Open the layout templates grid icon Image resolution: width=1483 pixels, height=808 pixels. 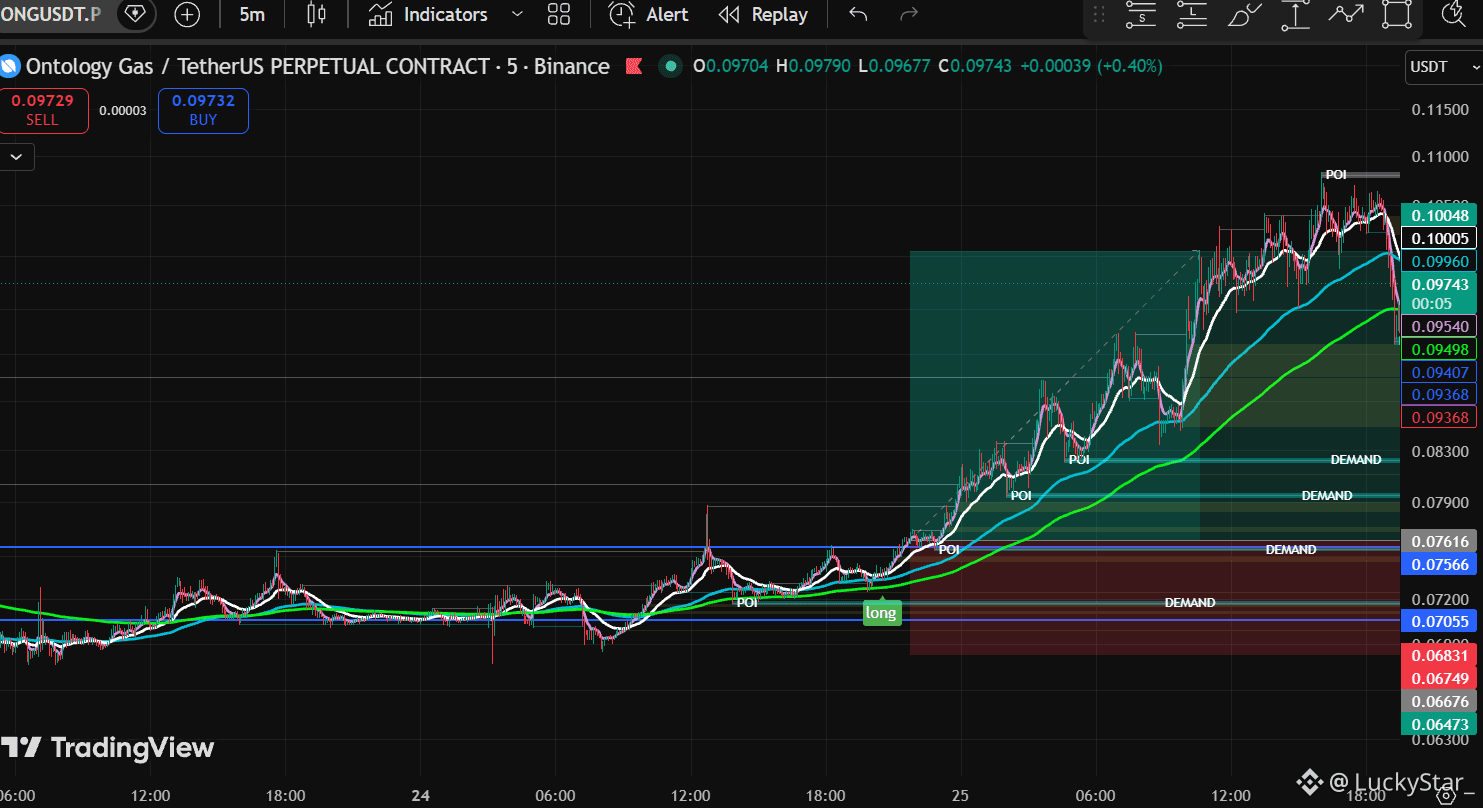[x=560, y=15]
